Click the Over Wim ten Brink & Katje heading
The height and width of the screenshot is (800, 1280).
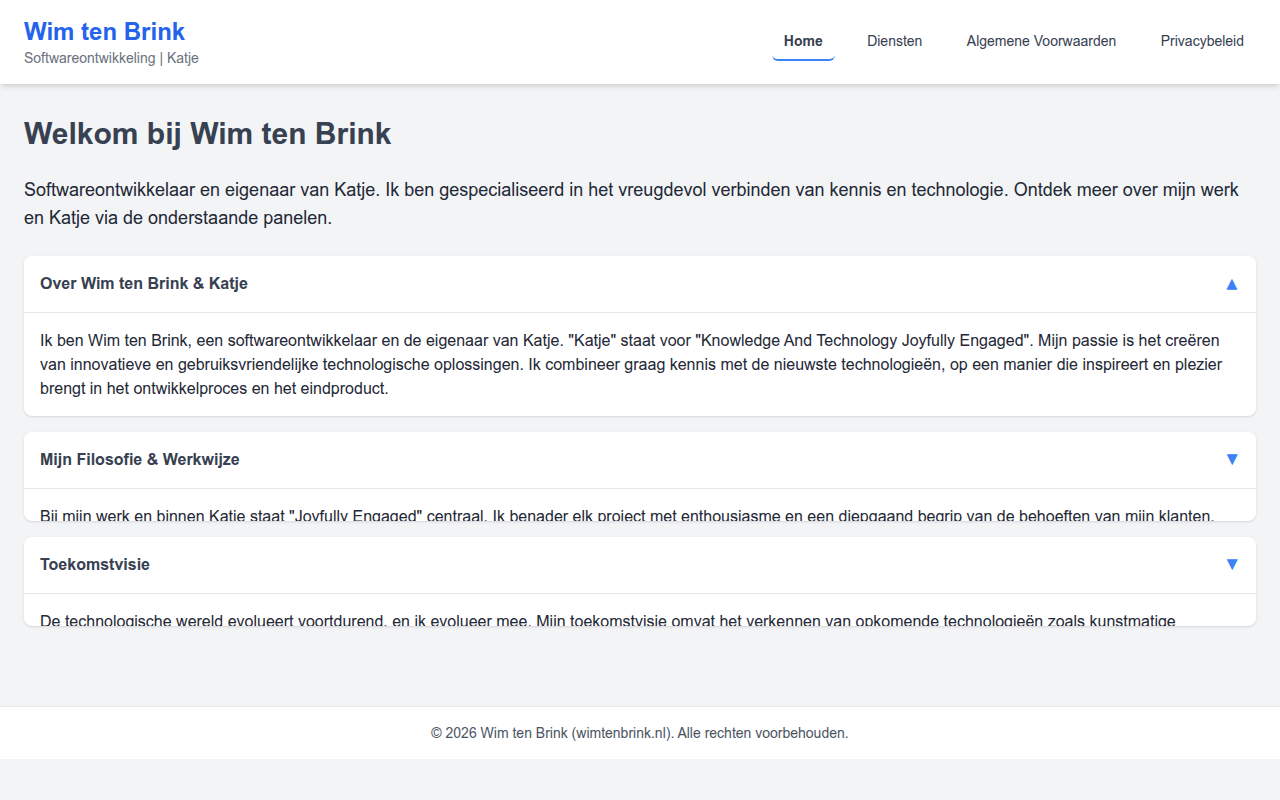tap(144, 283)
